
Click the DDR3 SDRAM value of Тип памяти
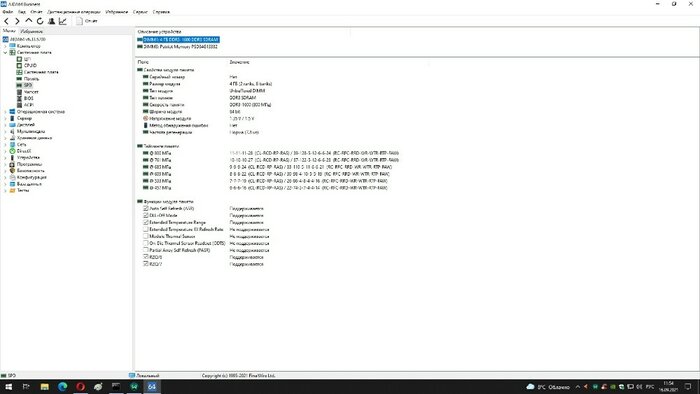[243, 98]
